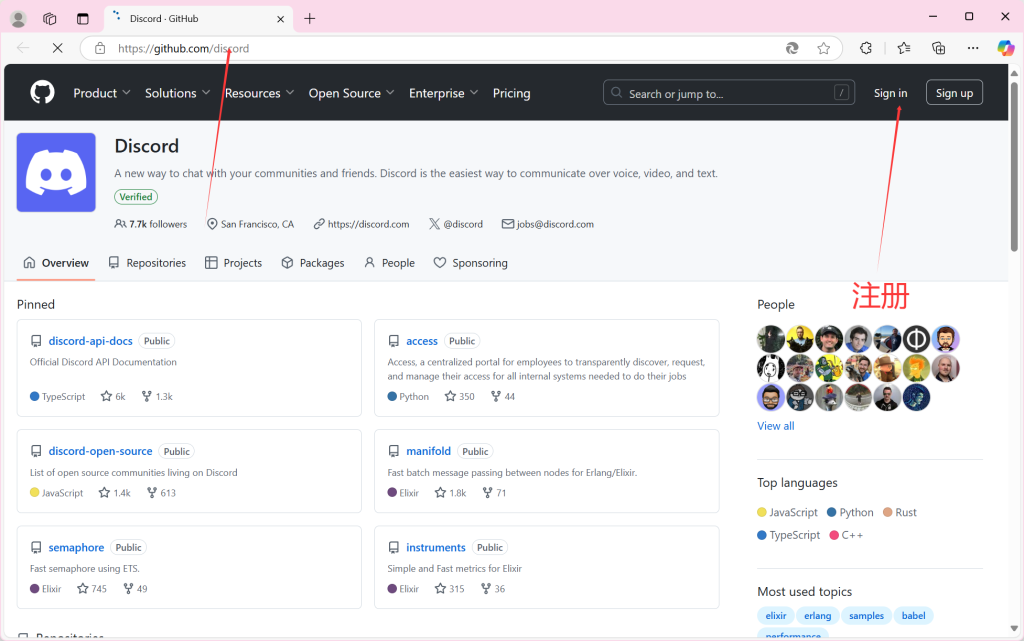Image resolution: width=1024 pixels, height=641 pixels.
Task: Open the semaphore repository link
Action: click(x=76, y=548)
